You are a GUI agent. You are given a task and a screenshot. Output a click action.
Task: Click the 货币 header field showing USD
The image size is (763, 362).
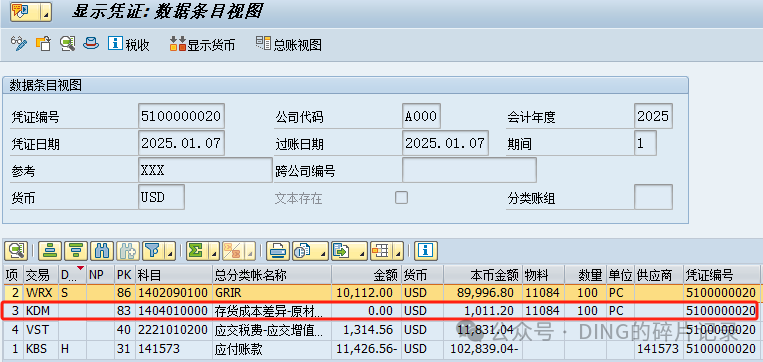162,197
